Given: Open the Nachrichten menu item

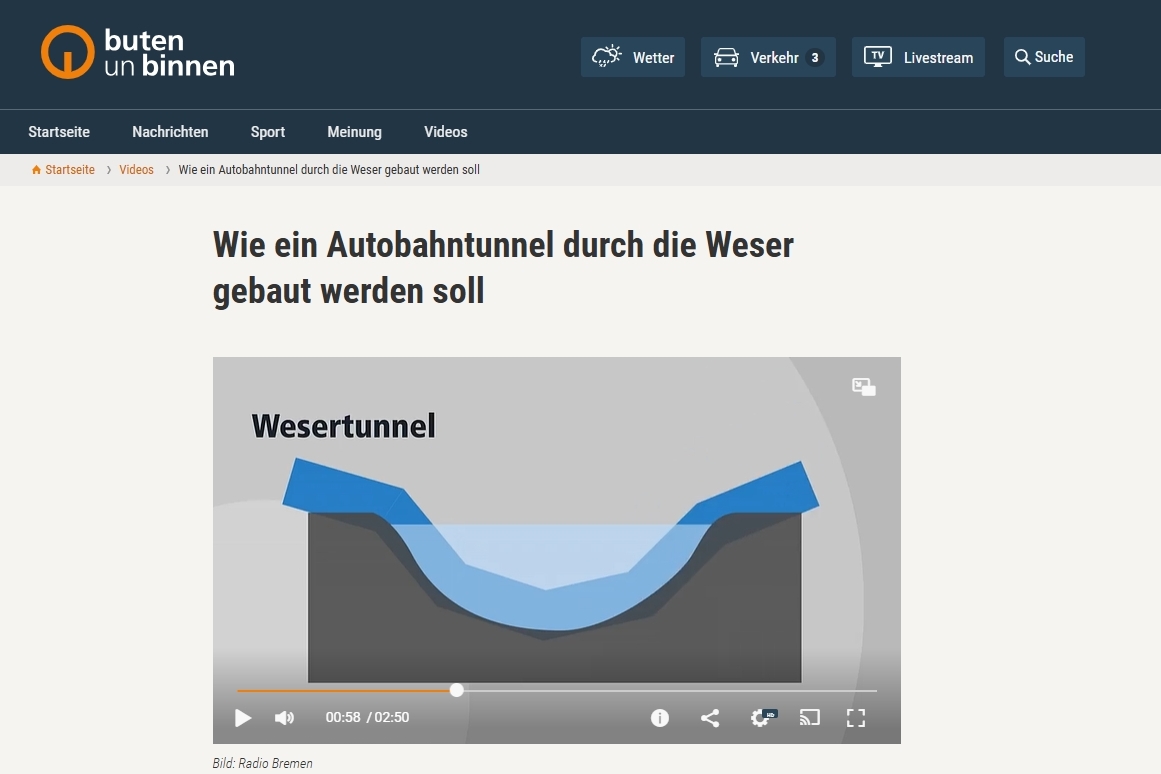Looking at the screenshot, I should (170, 132).
